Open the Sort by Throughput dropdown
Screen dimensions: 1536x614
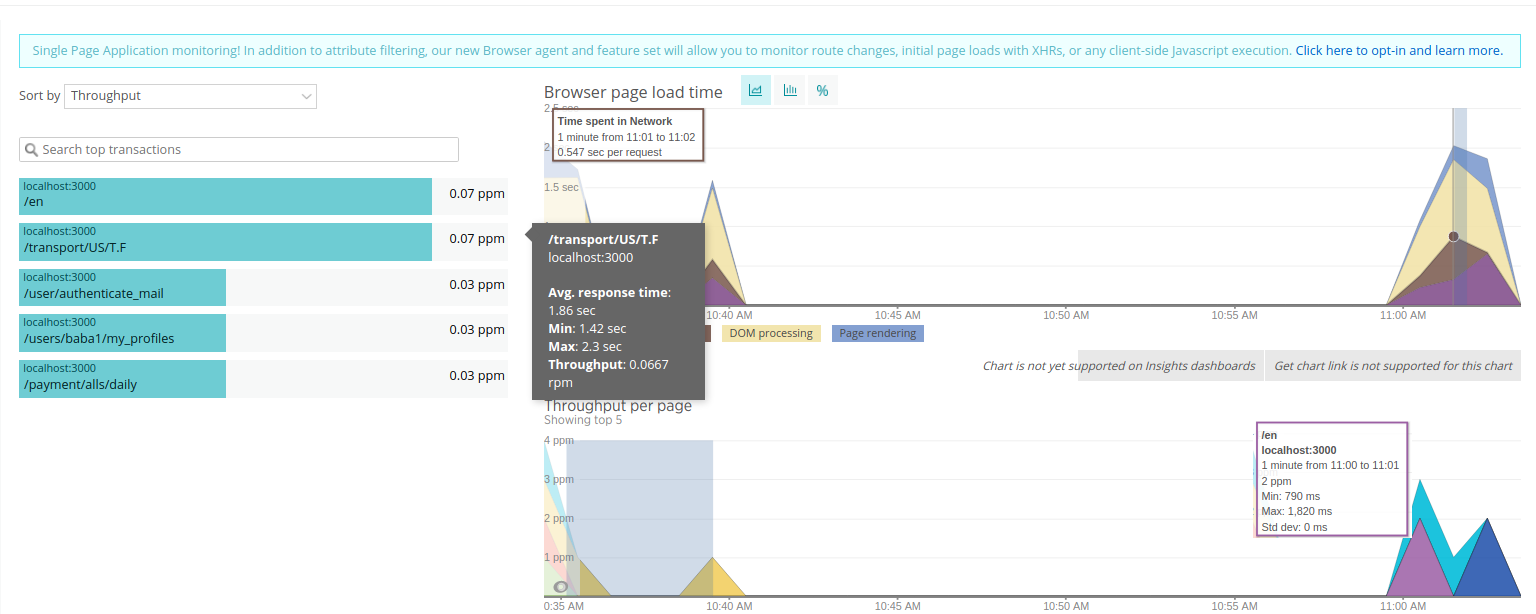coord(190,96)
